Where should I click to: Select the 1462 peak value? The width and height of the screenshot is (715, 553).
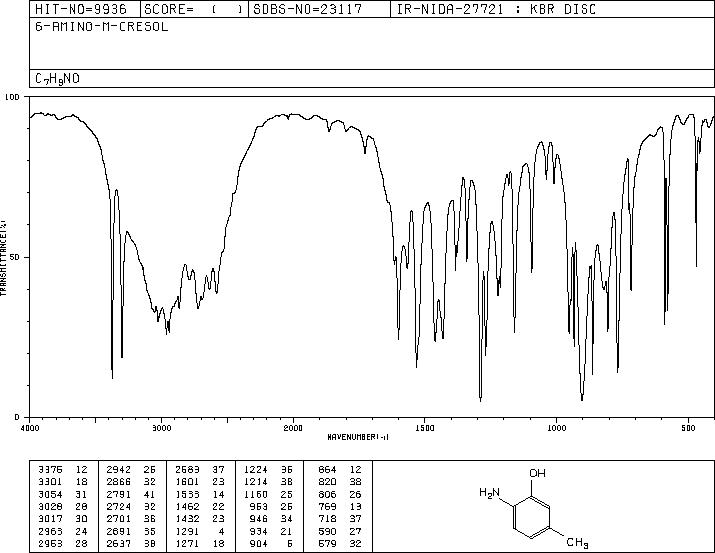(187, 506)
